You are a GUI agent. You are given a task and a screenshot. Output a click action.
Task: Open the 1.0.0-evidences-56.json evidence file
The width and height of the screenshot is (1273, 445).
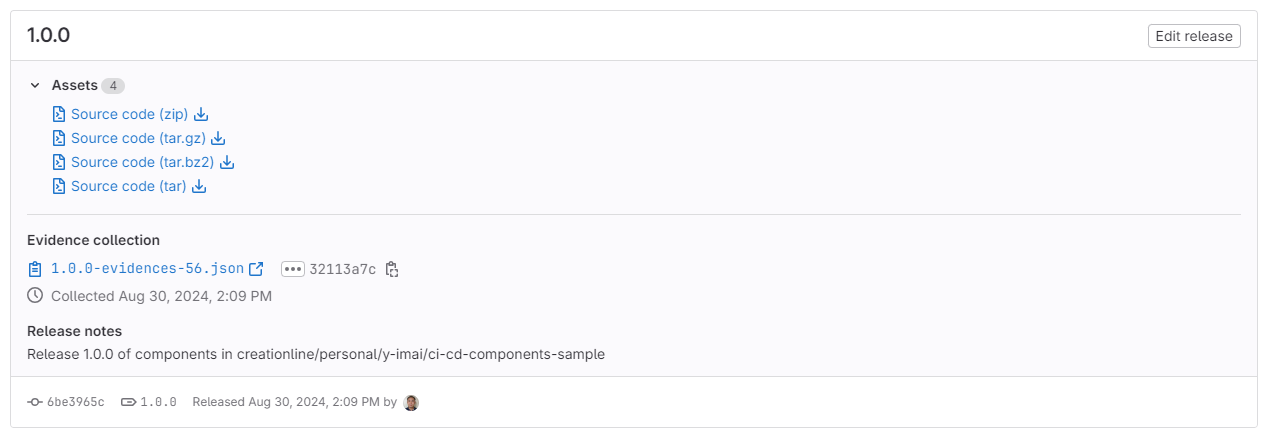pos(147,268)
